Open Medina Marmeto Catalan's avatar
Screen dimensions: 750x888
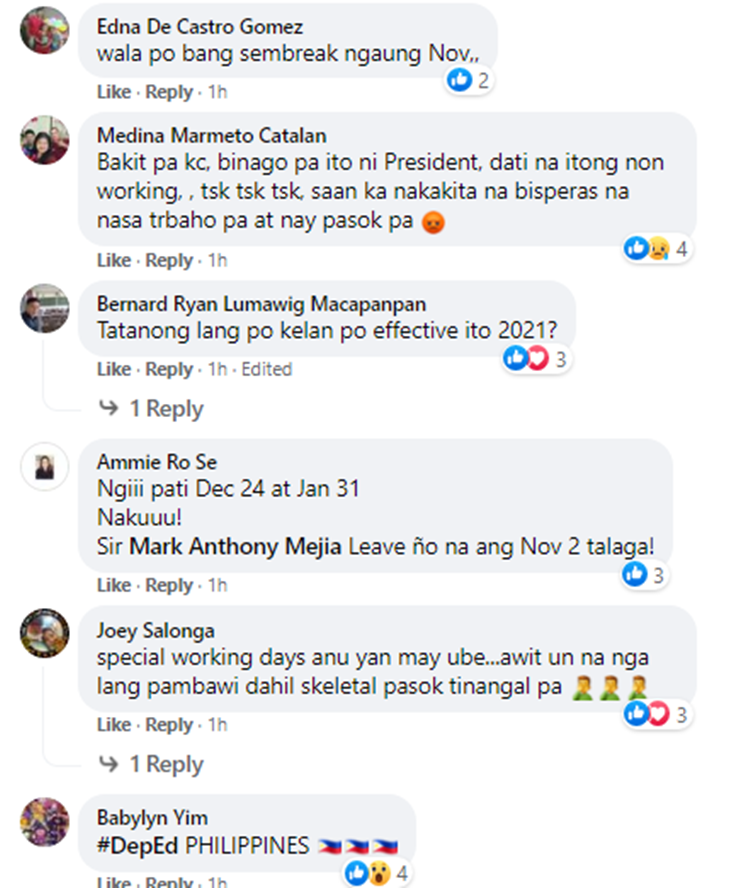(45, 140)
